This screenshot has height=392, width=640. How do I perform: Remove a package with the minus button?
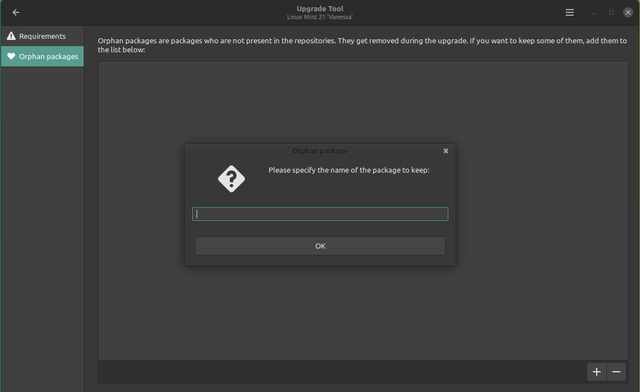click(616, 372)
